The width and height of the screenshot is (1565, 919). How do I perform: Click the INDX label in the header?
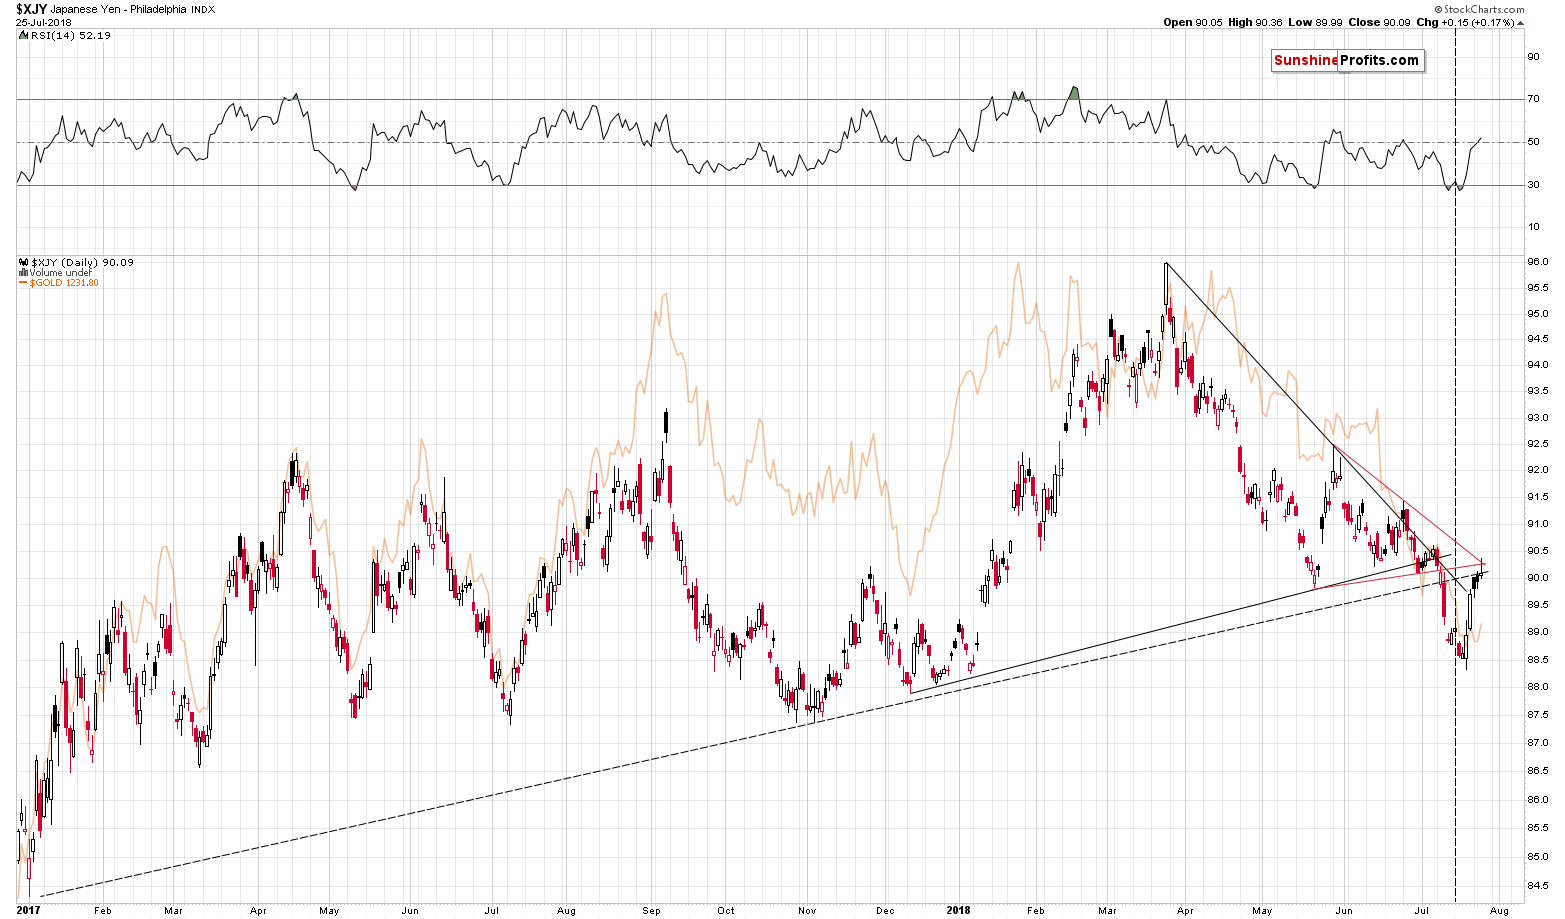click(x=205, y=10)
